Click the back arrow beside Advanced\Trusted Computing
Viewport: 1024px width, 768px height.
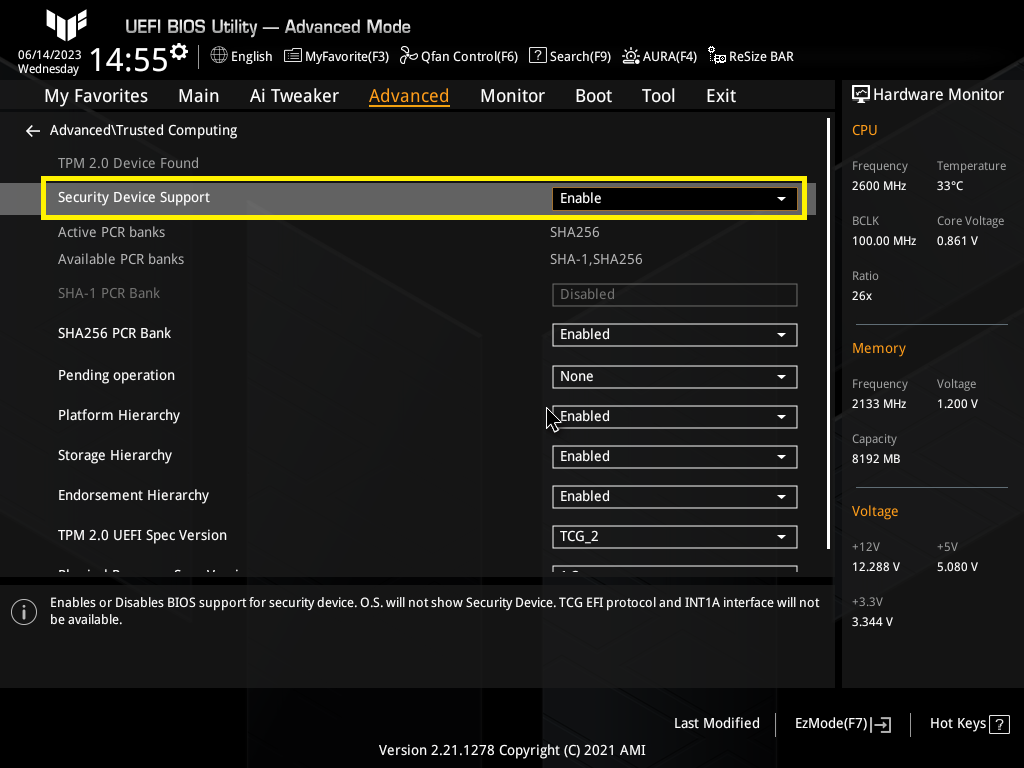point(33,131)
